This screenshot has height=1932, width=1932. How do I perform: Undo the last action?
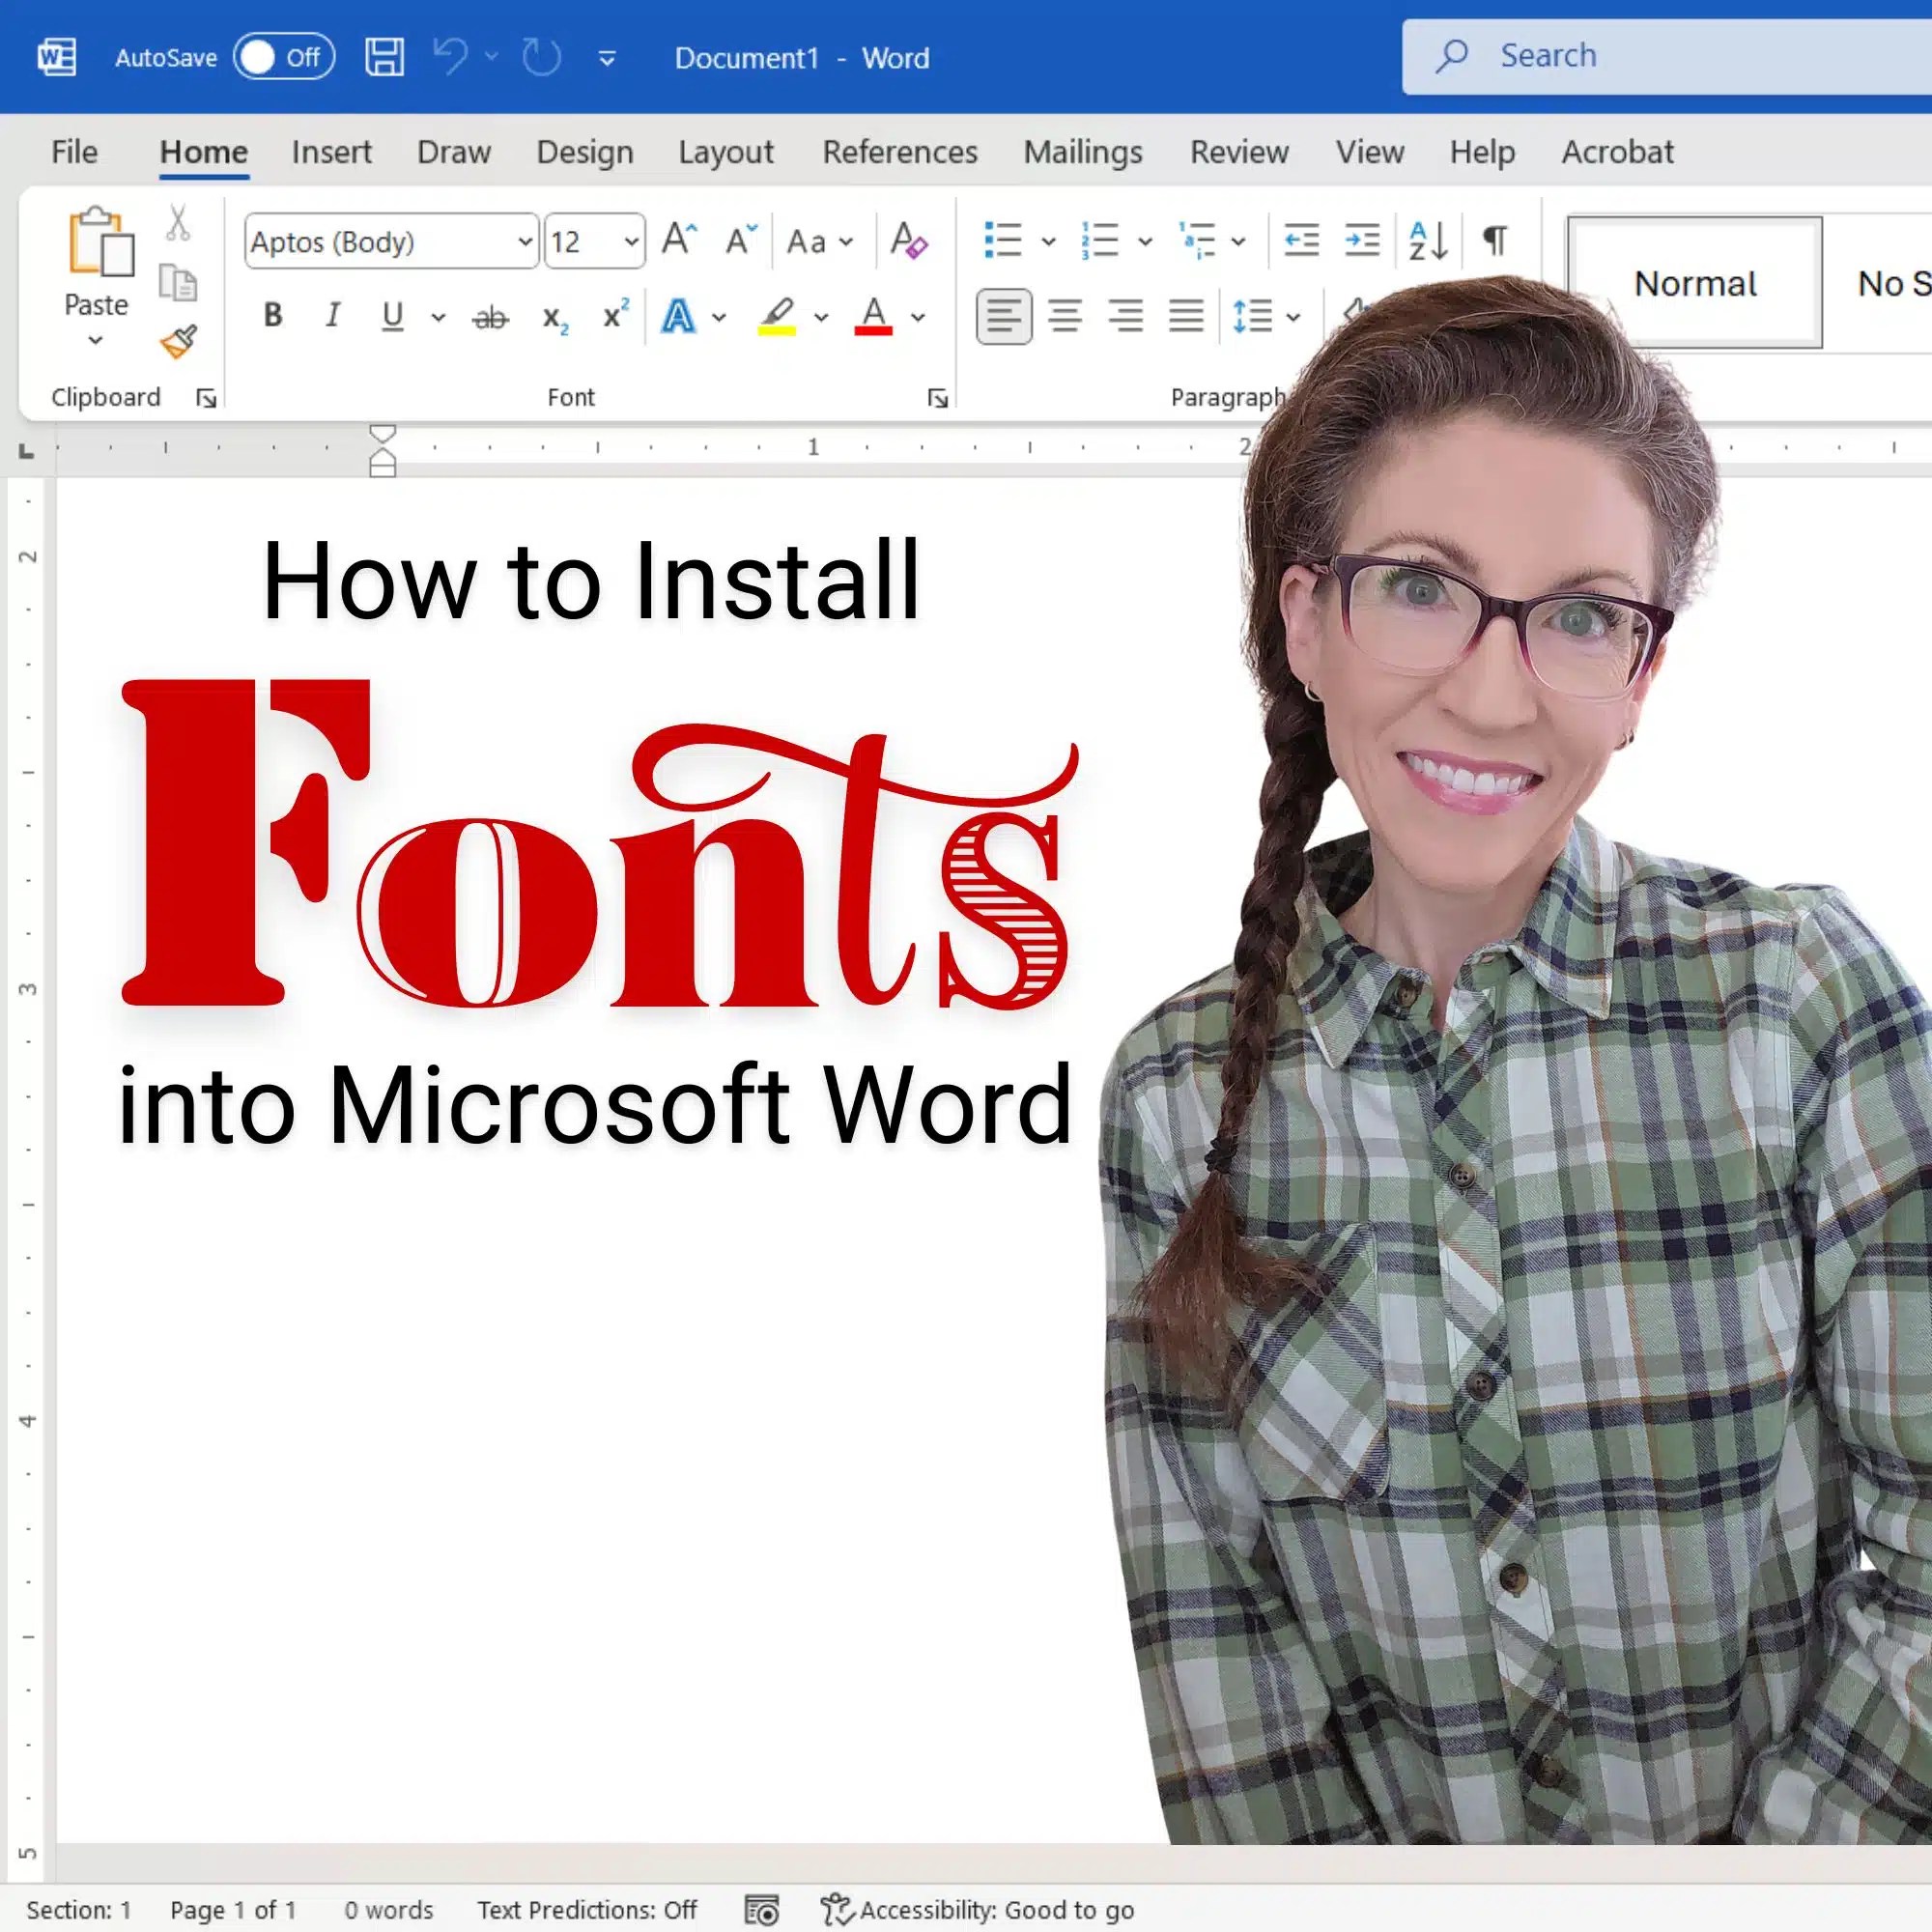451,57
